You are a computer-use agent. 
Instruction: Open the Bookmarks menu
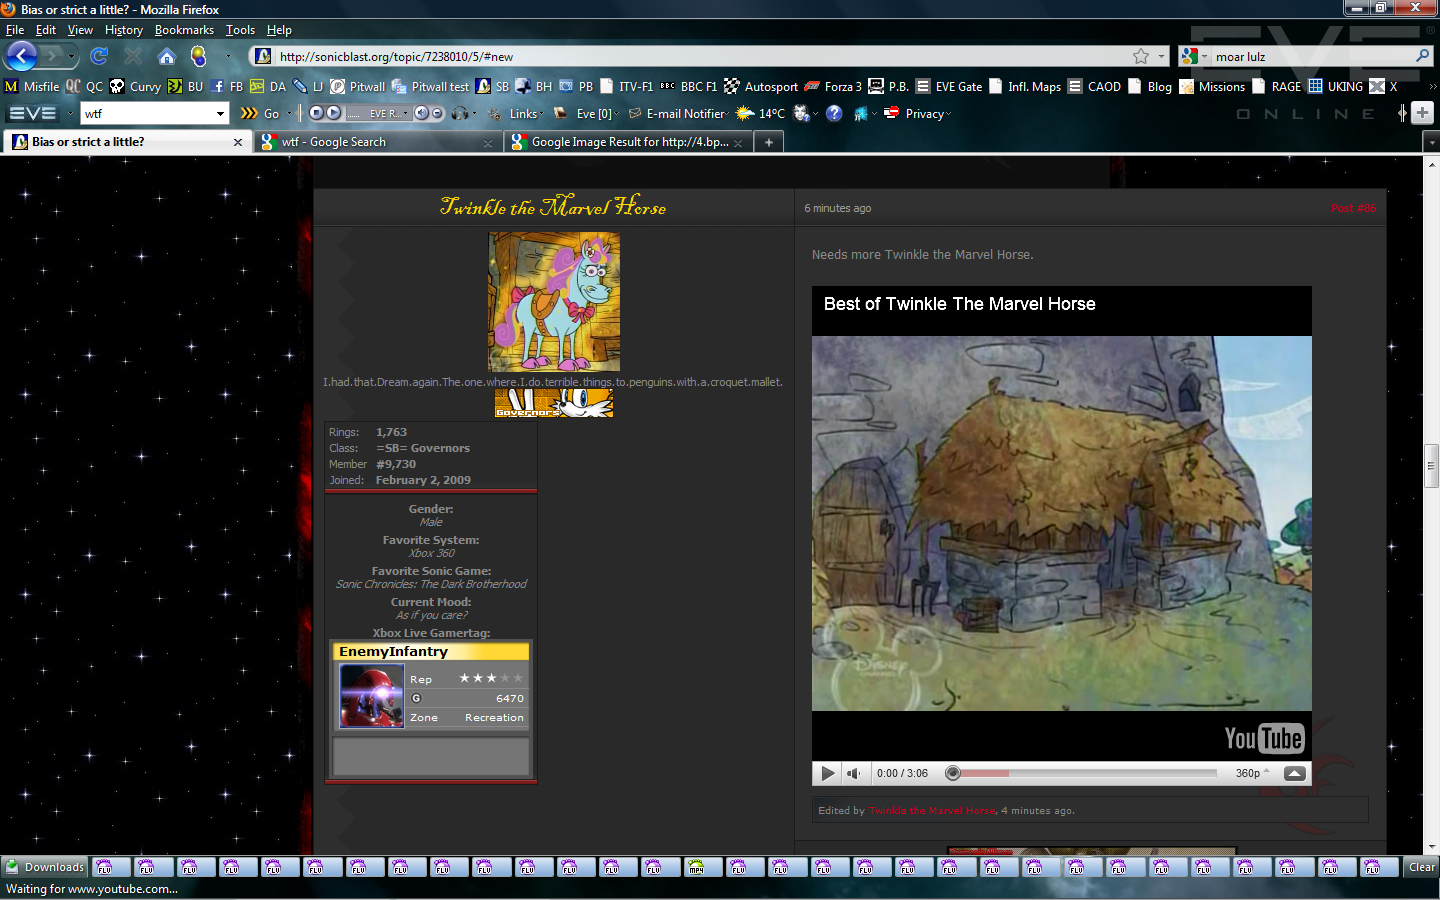pyautogui.click(x=184, y=30)
